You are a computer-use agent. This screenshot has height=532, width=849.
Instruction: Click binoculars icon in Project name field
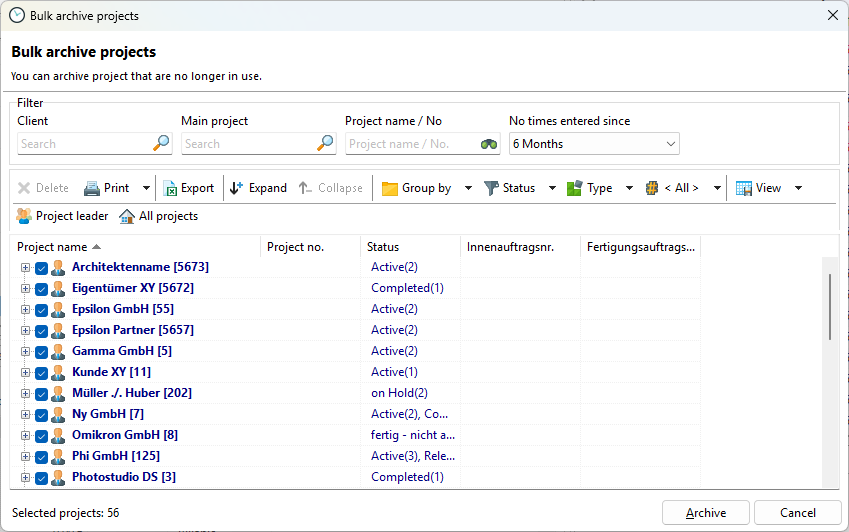point(489,144)
